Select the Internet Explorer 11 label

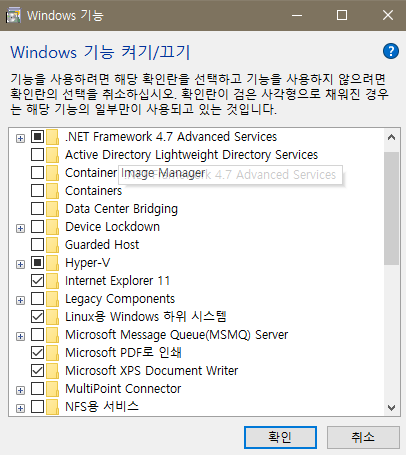coord(117,281)
